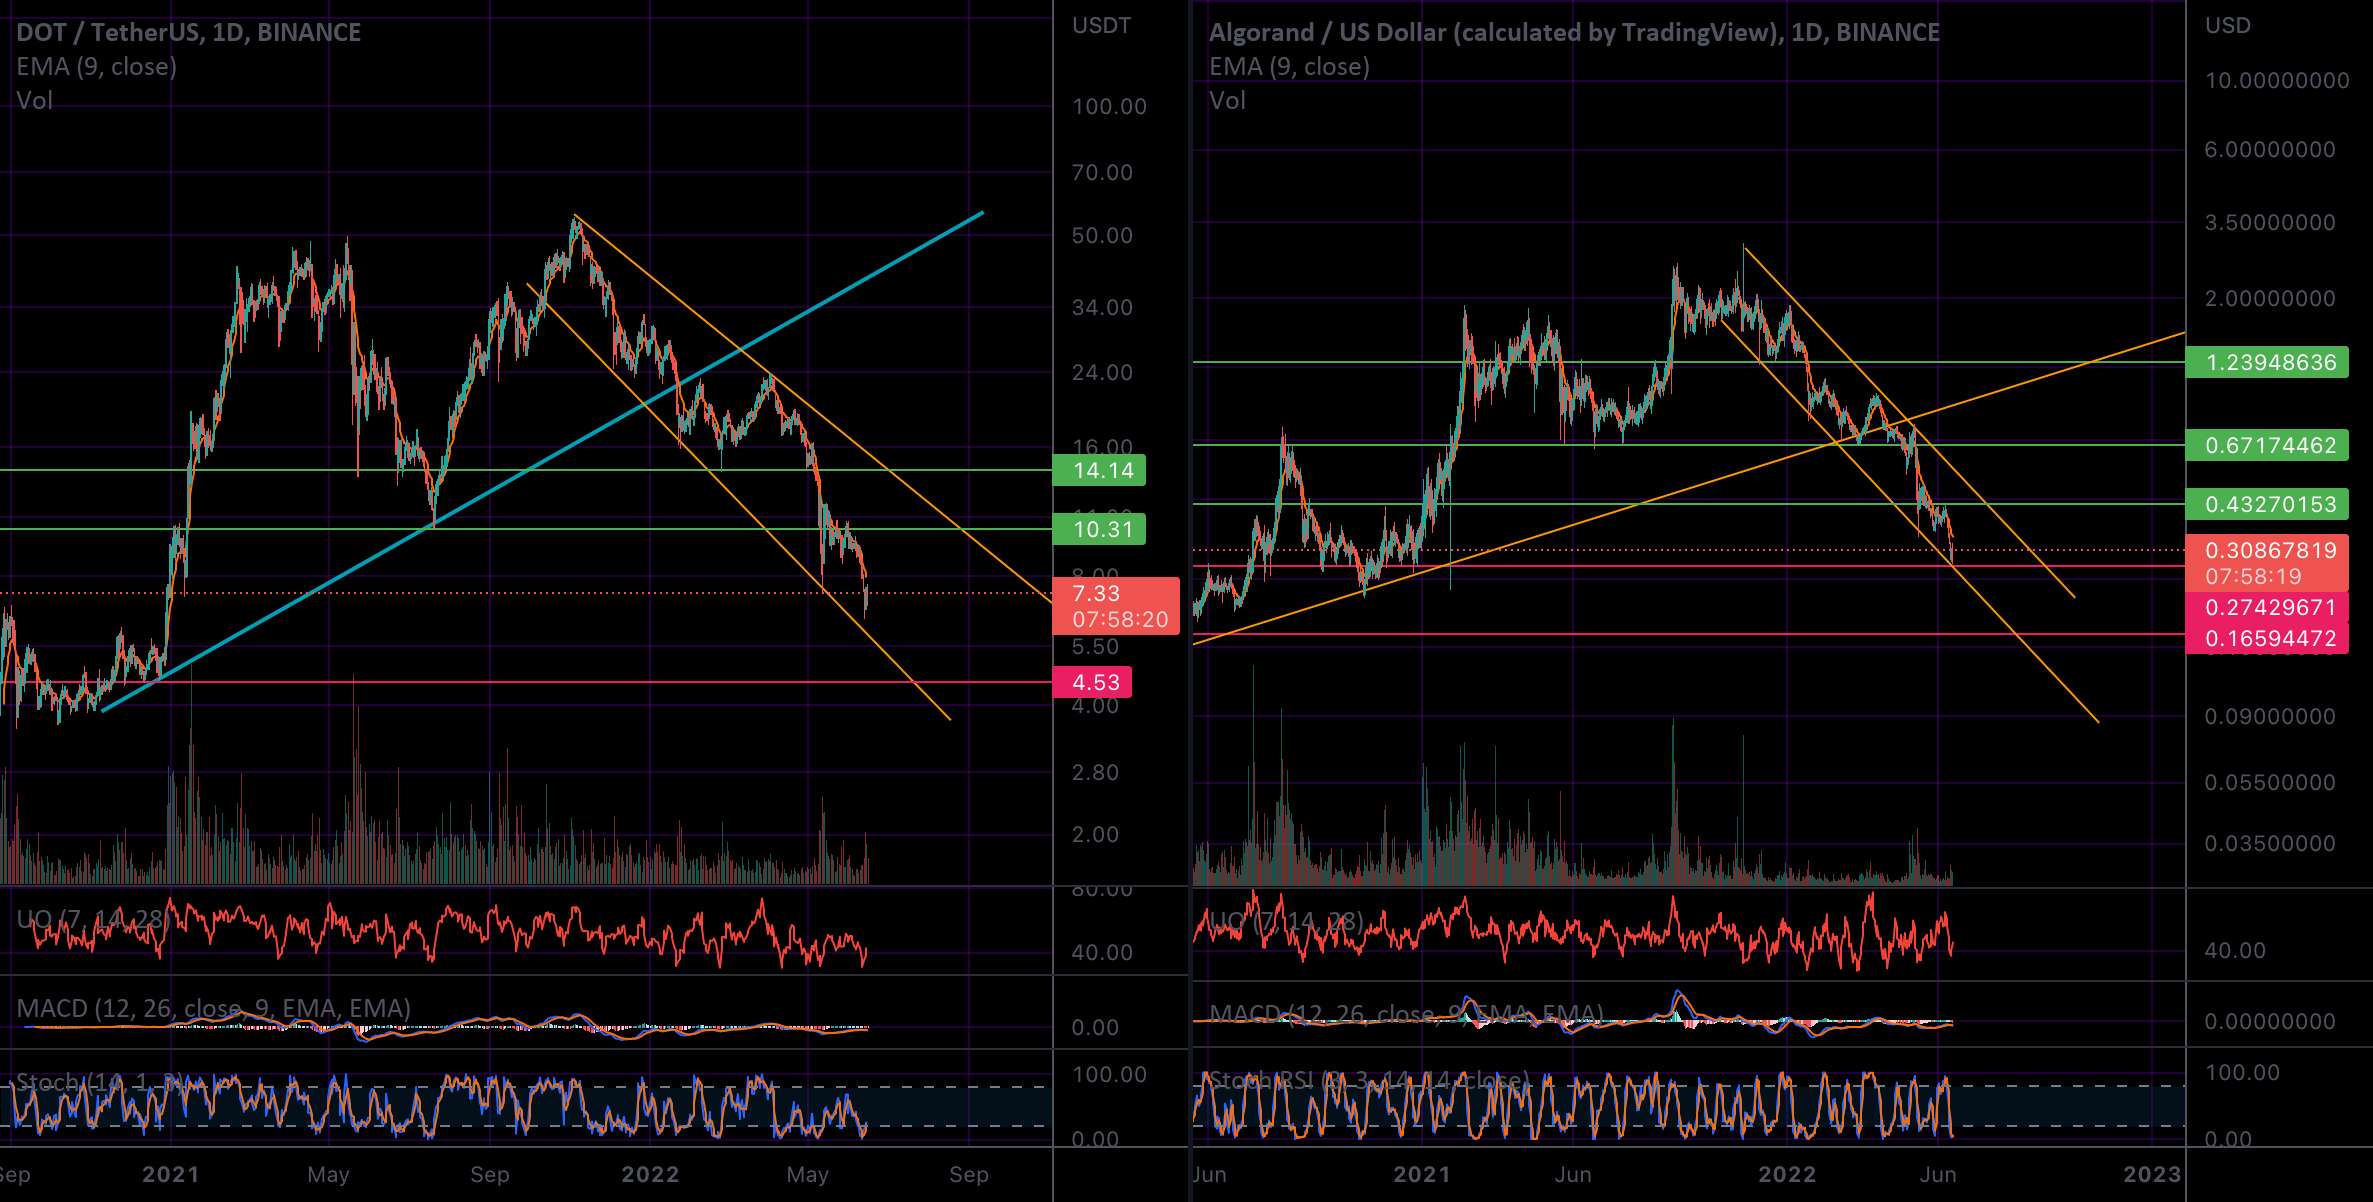Click the Vol label on the Algorand chart

(1227, 100)
